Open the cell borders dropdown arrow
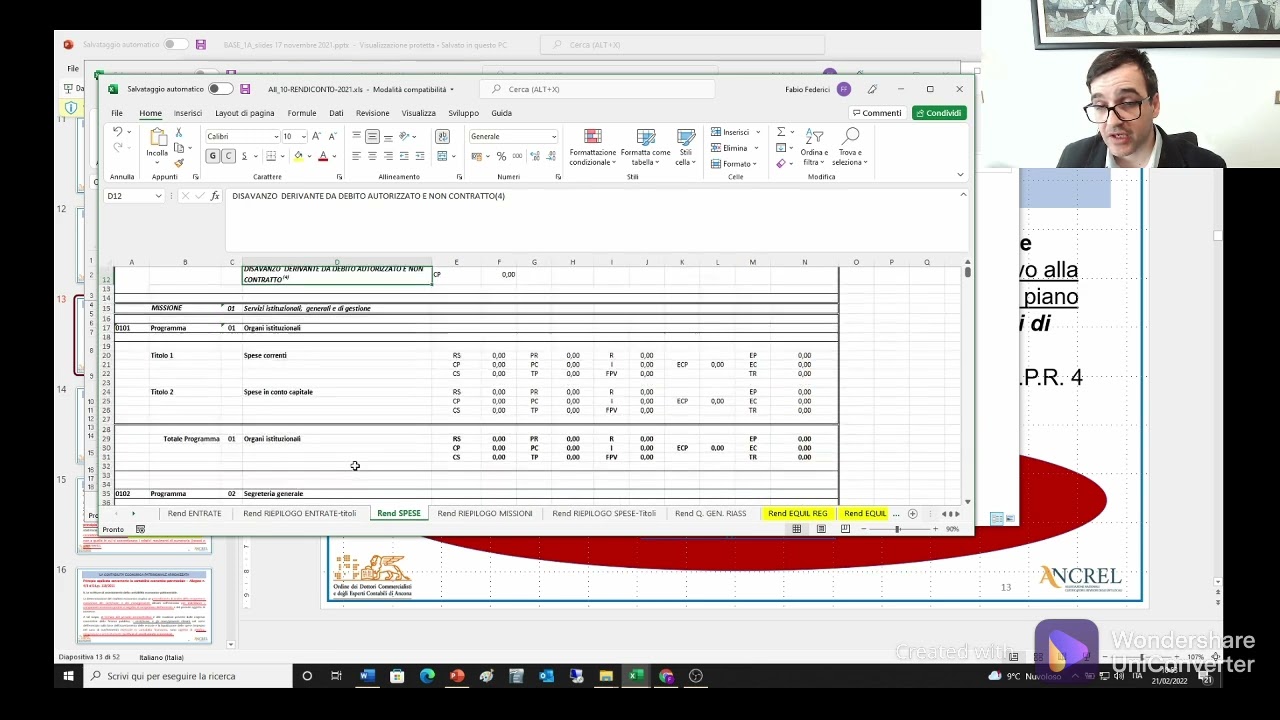The height and width of the screenshot is (720, 1280). (284, 156)
